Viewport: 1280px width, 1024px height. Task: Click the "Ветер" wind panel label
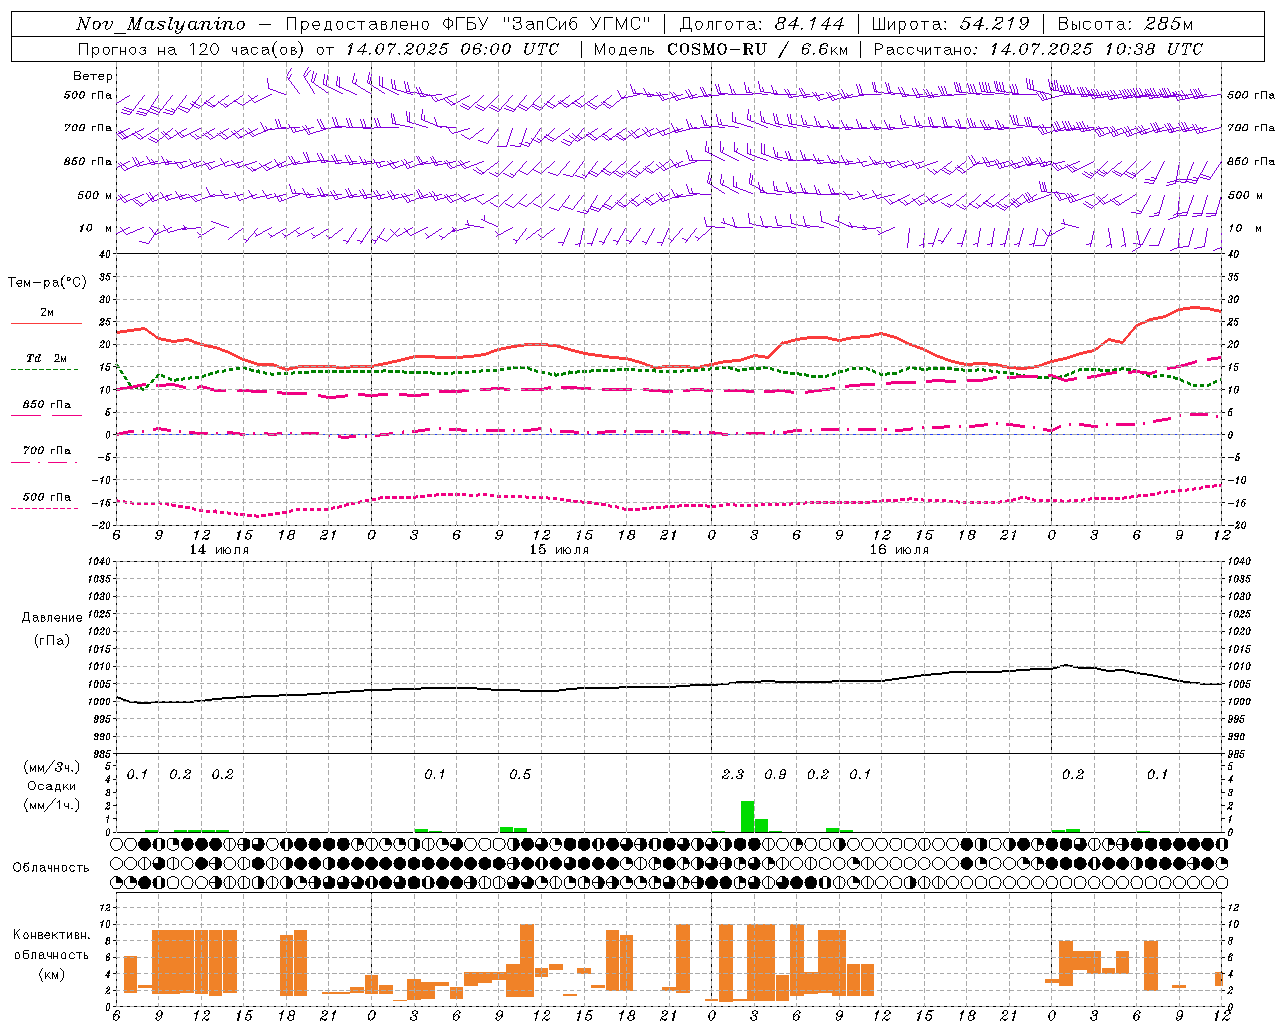click(x=93, y=76)
